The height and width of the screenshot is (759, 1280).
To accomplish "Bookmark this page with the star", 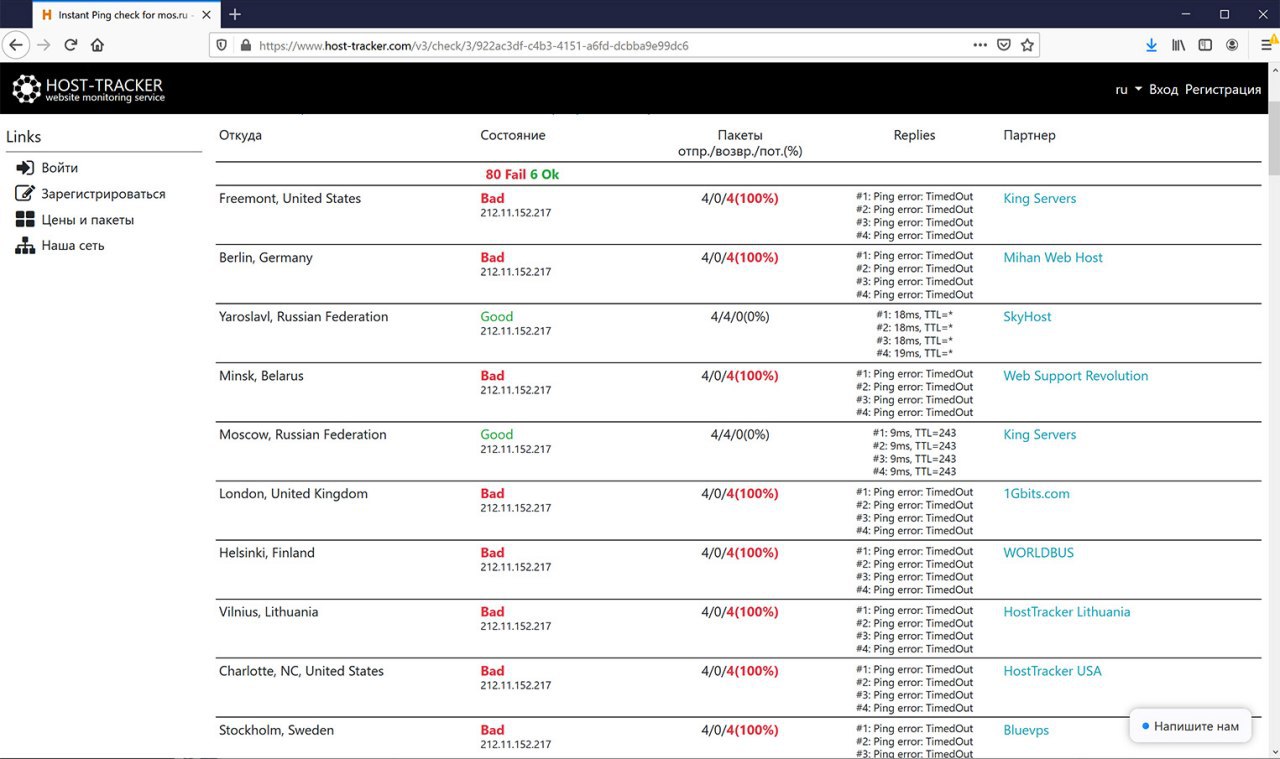I will click(x=1027, y=45).
